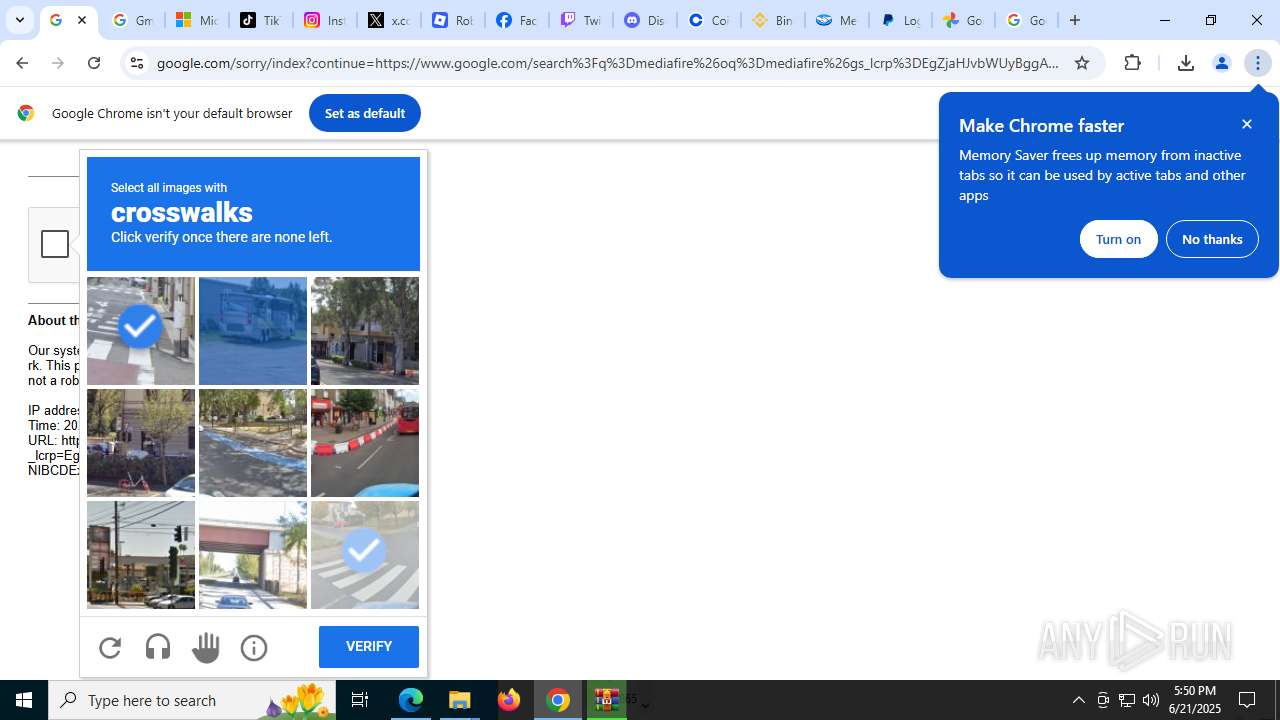The height and width of the screenshot is (720, 1280).
Task: Switch to the Roblox tab
Action: tap(452, 20)
